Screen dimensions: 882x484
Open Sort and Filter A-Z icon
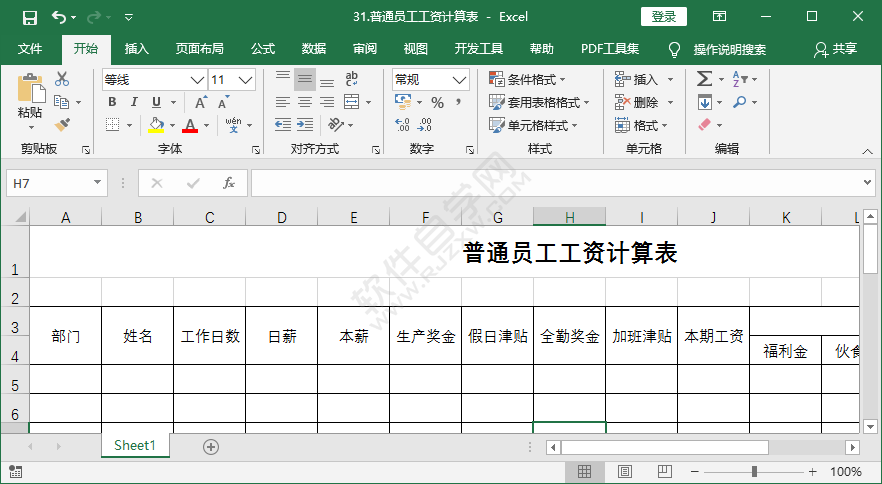[x=740, y=79]
